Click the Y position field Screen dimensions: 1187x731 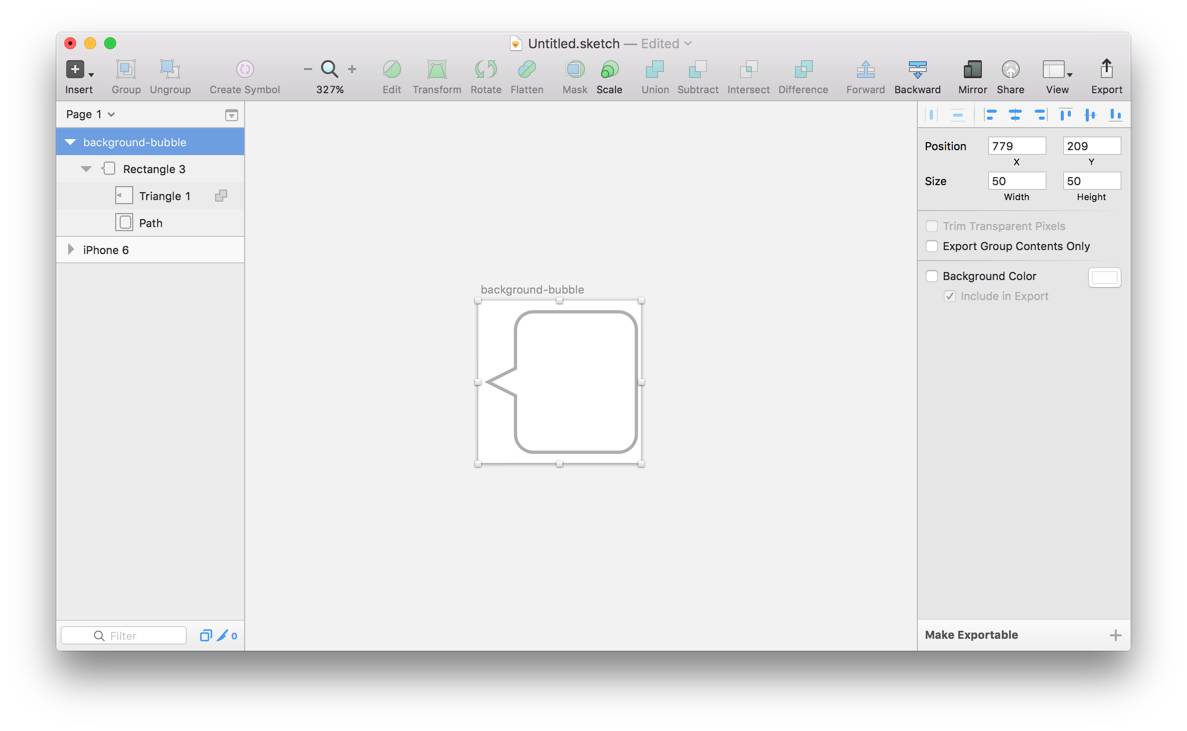(1092, 146)
